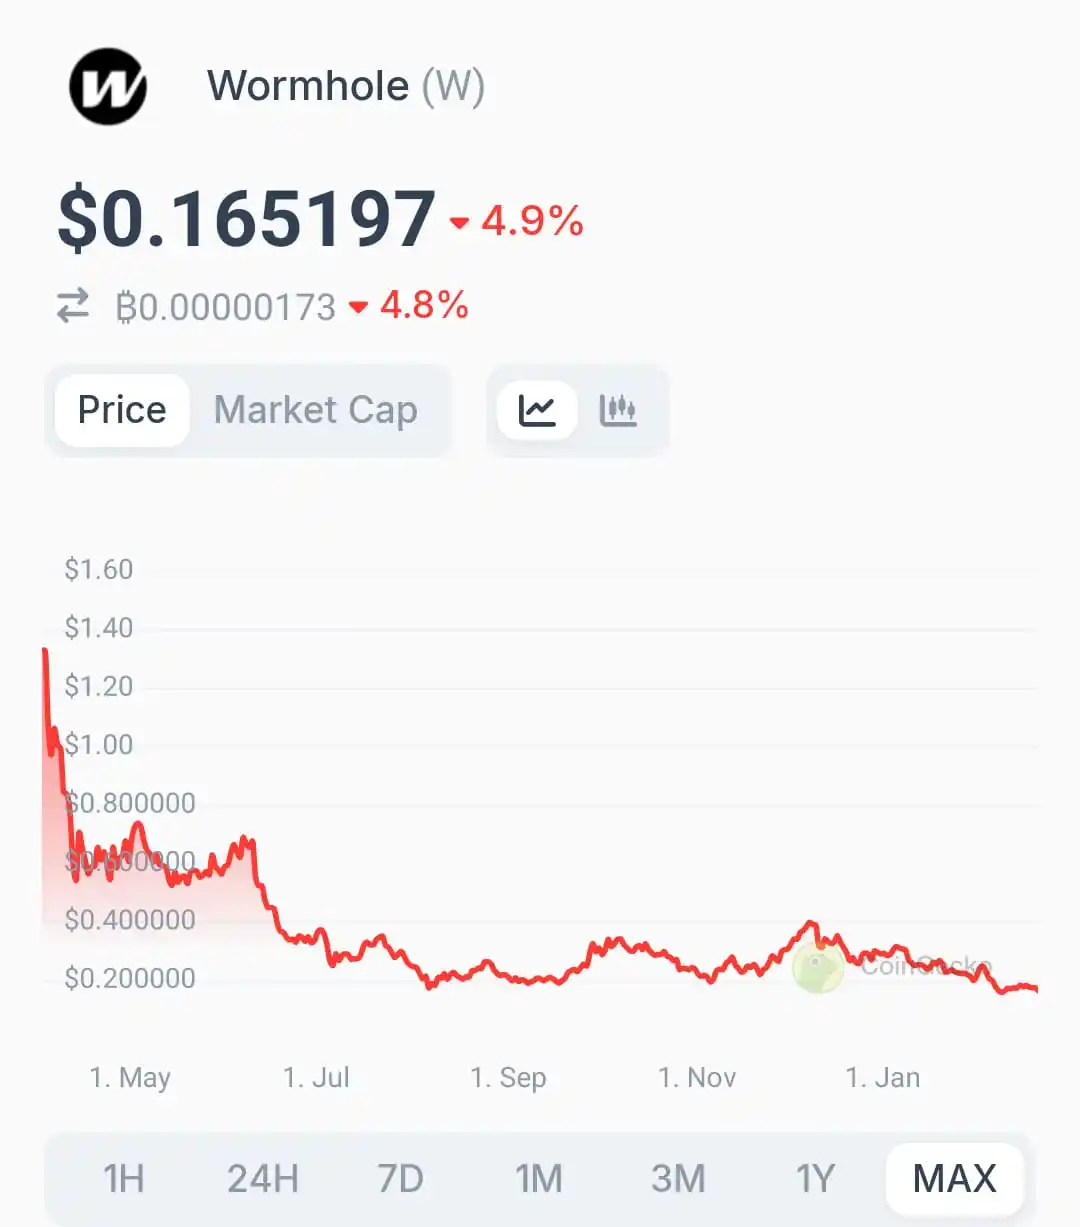Choose the 24H time range
This screenshot has height=1227, width=1080.
pyautogui.click(x=262, y=1178)
